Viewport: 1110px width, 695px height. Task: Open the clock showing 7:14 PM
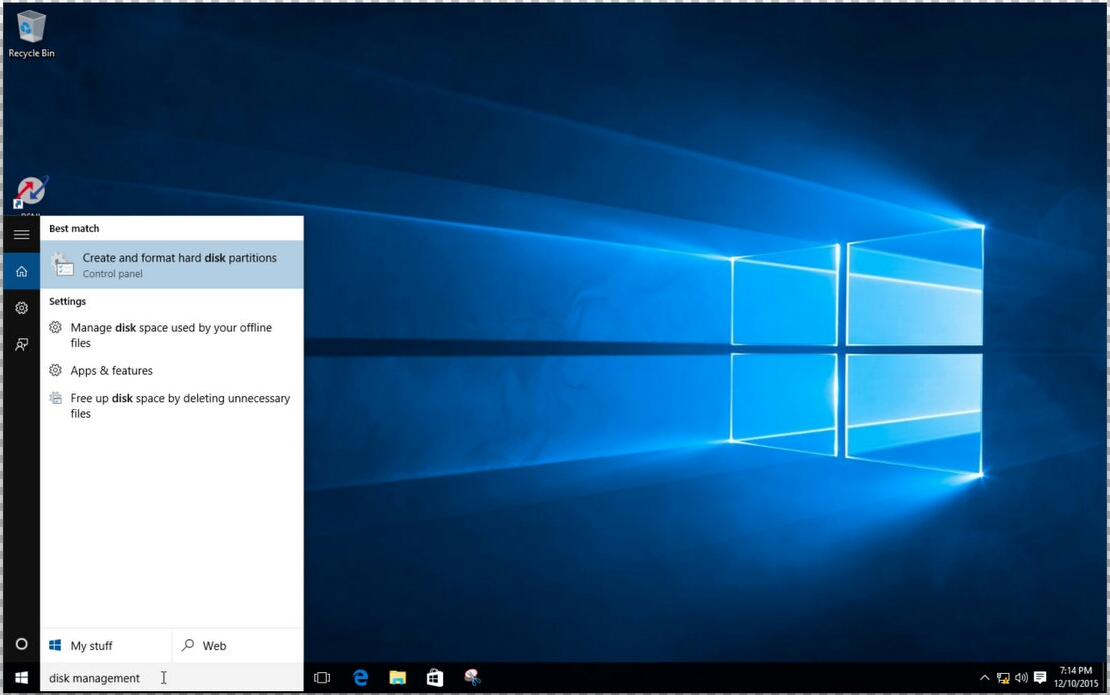tap(1076, 677)
